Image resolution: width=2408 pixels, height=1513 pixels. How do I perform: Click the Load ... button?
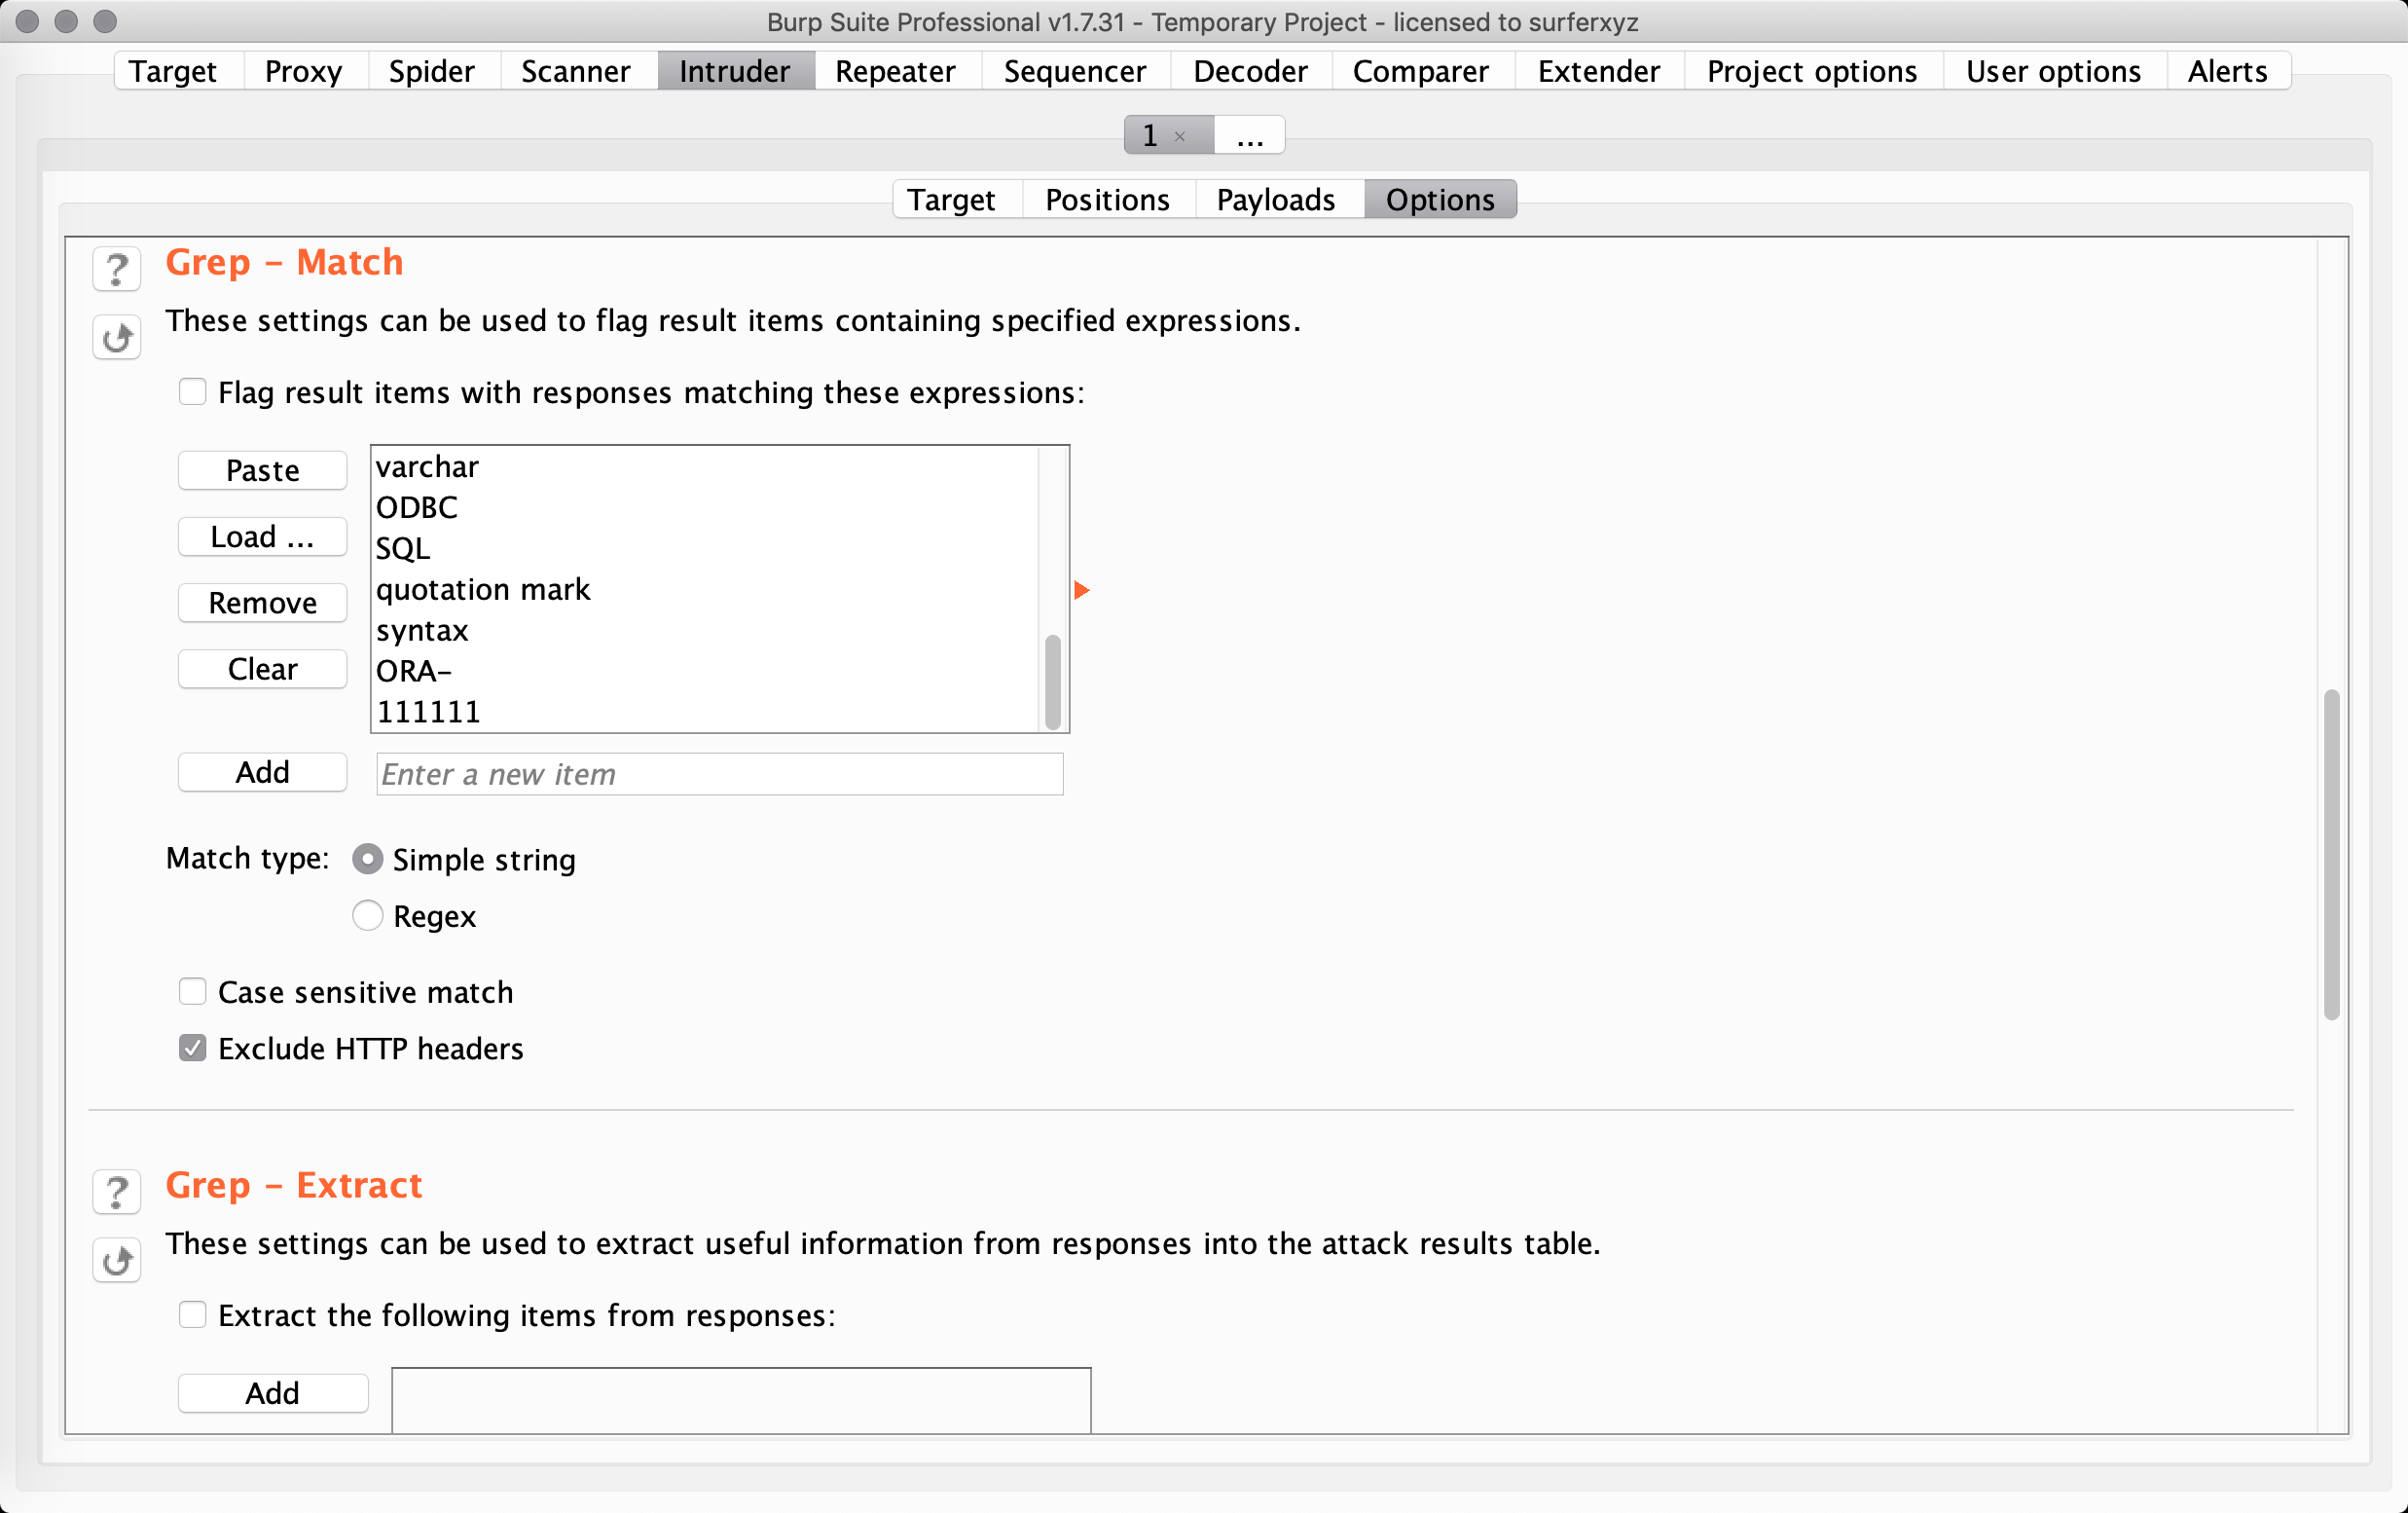click(x=262, y=537)
